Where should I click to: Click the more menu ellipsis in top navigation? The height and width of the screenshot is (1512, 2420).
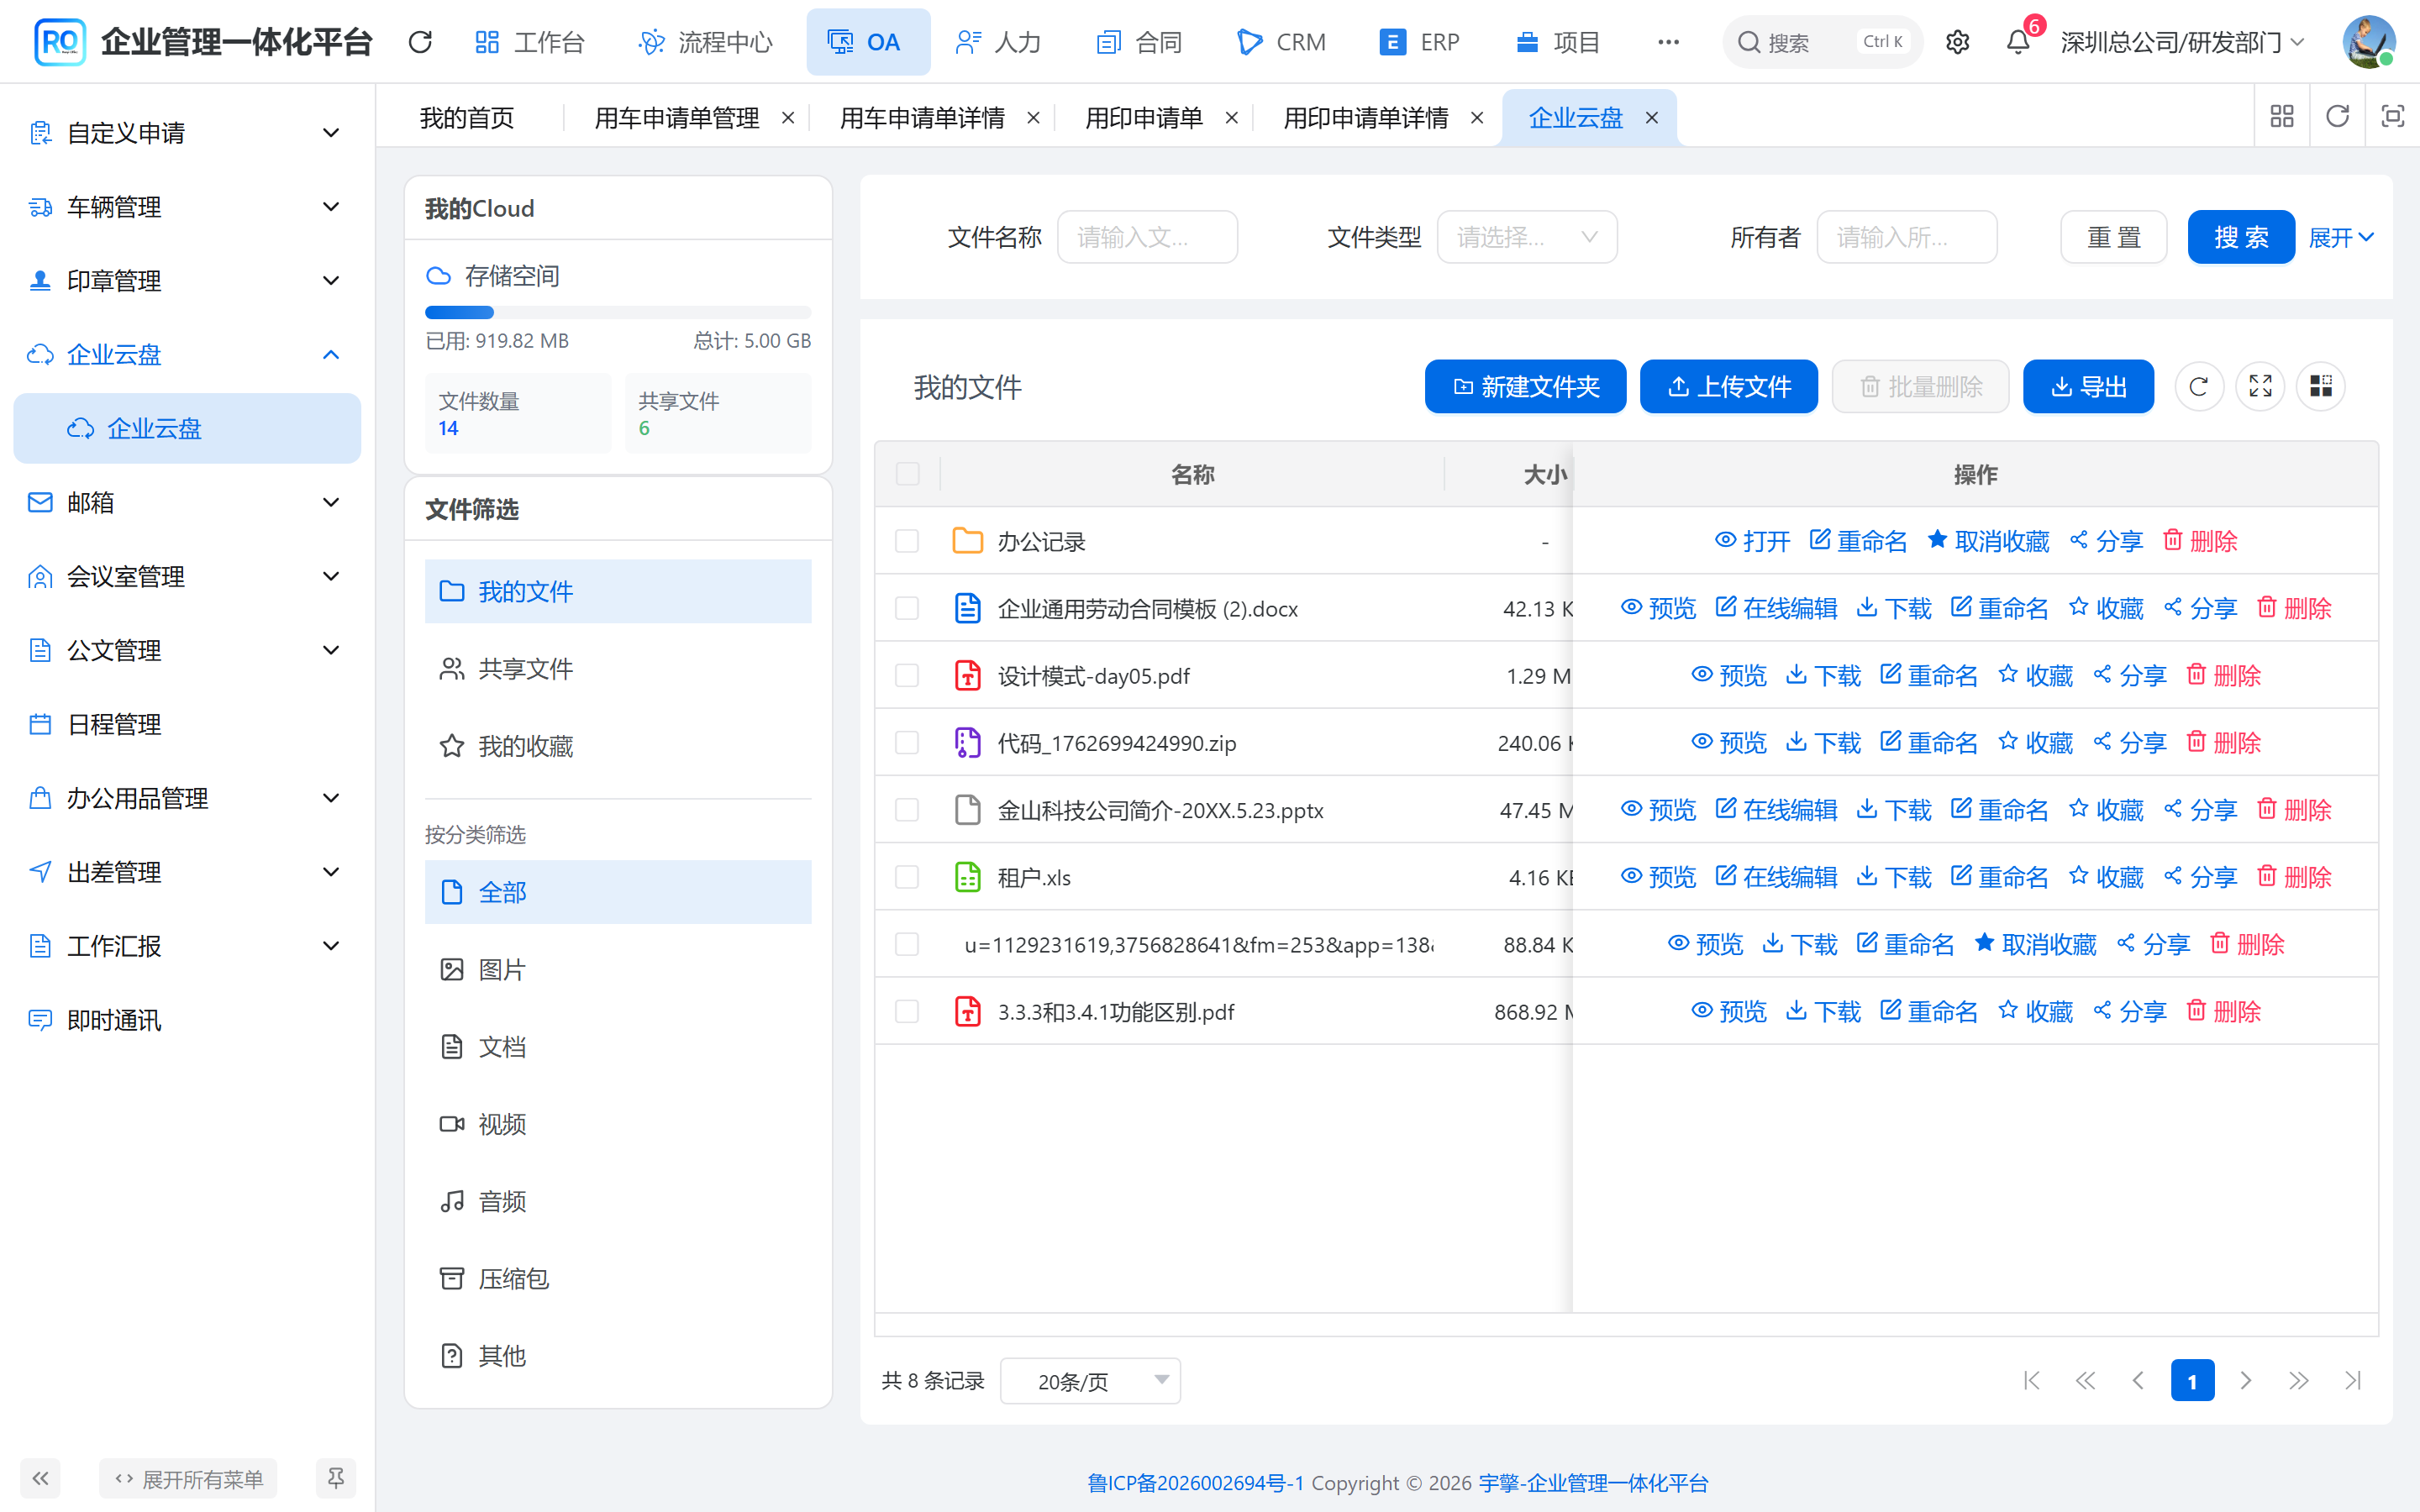[1668, 42]
